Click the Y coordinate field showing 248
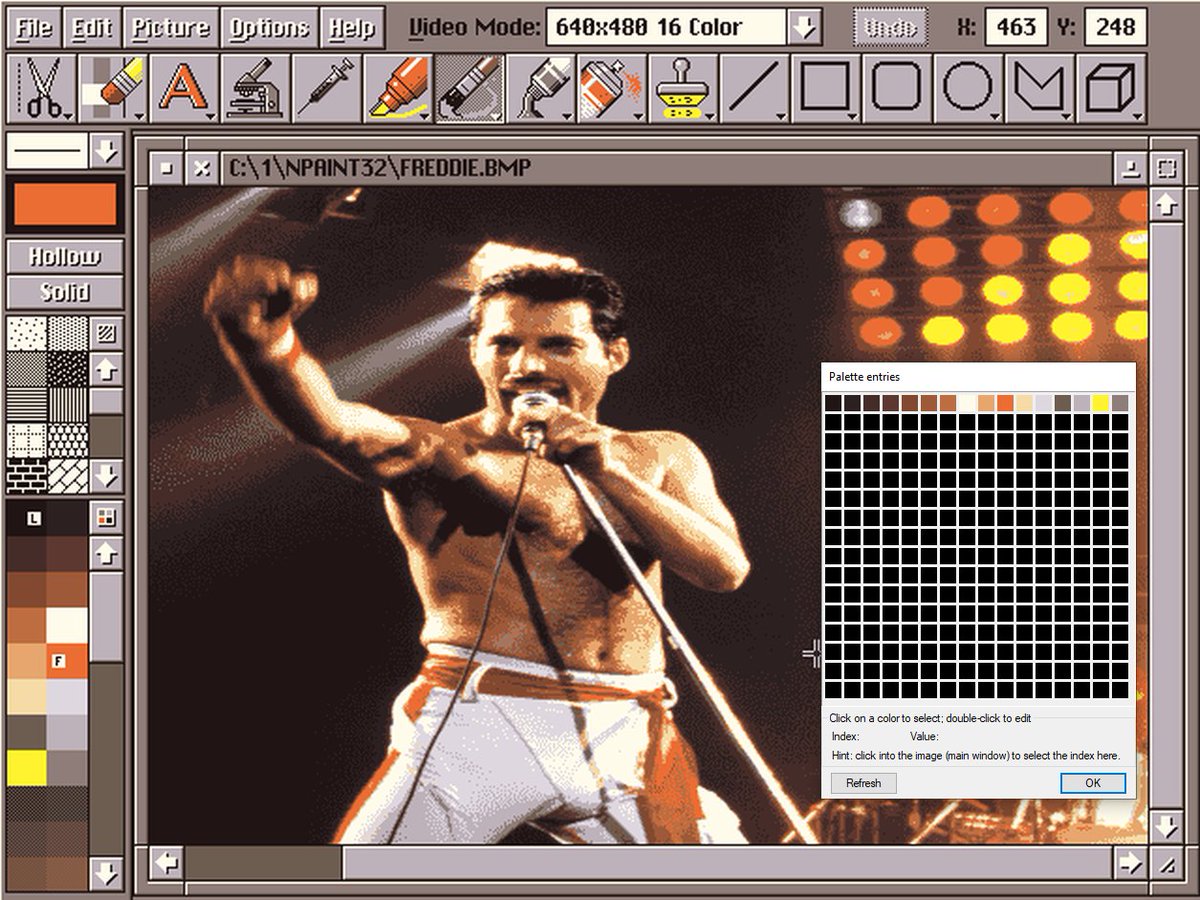 click(1115, 28)
